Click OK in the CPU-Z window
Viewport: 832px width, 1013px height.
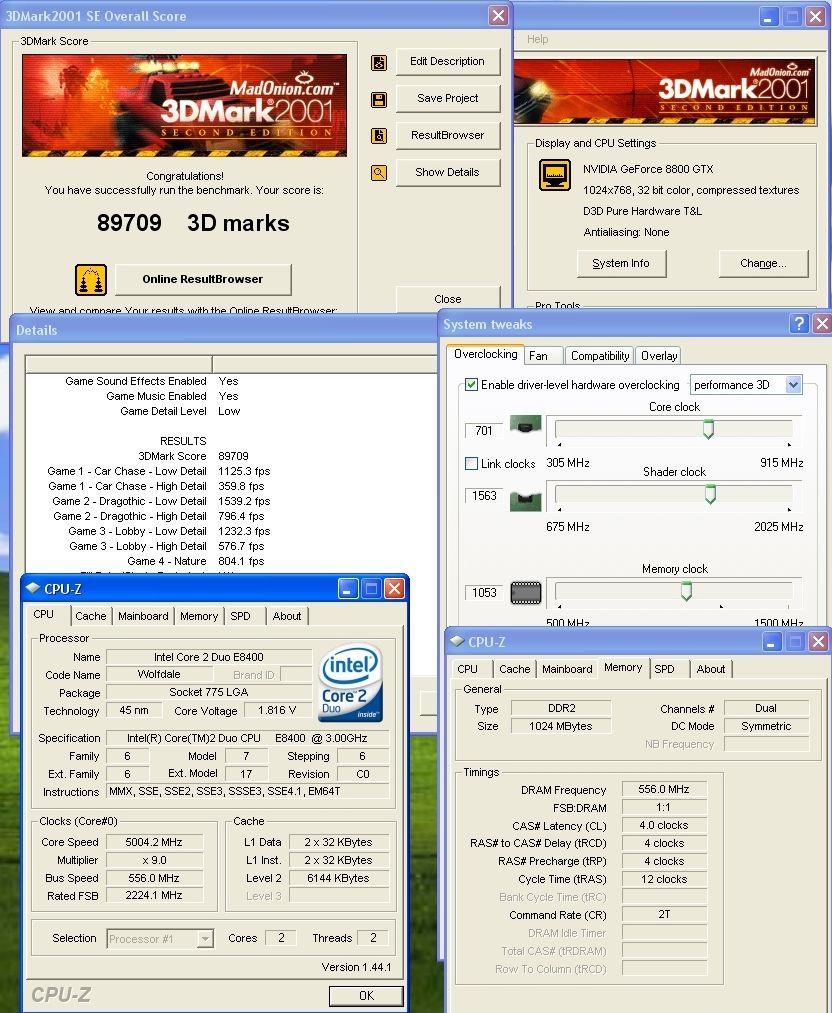point(366,995)
